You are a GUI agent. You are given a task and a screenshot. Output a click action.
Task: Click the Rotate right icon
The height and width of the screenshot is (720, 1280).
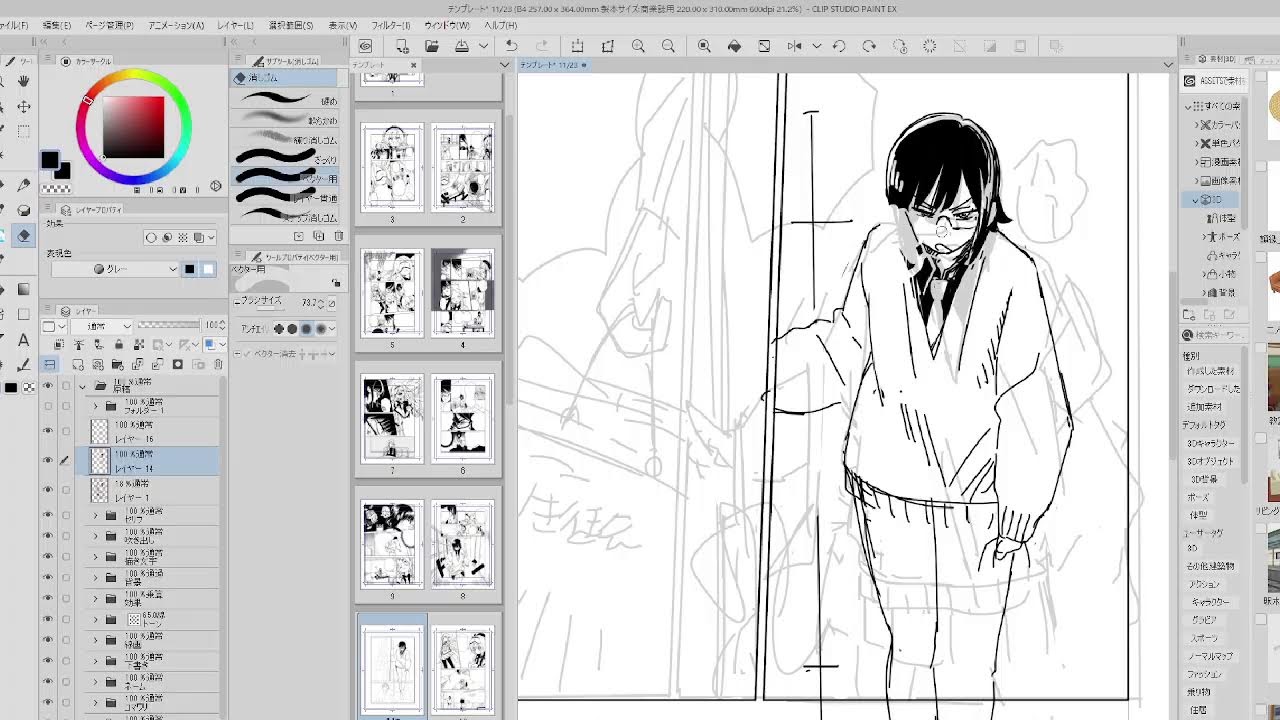coord(869,46)
